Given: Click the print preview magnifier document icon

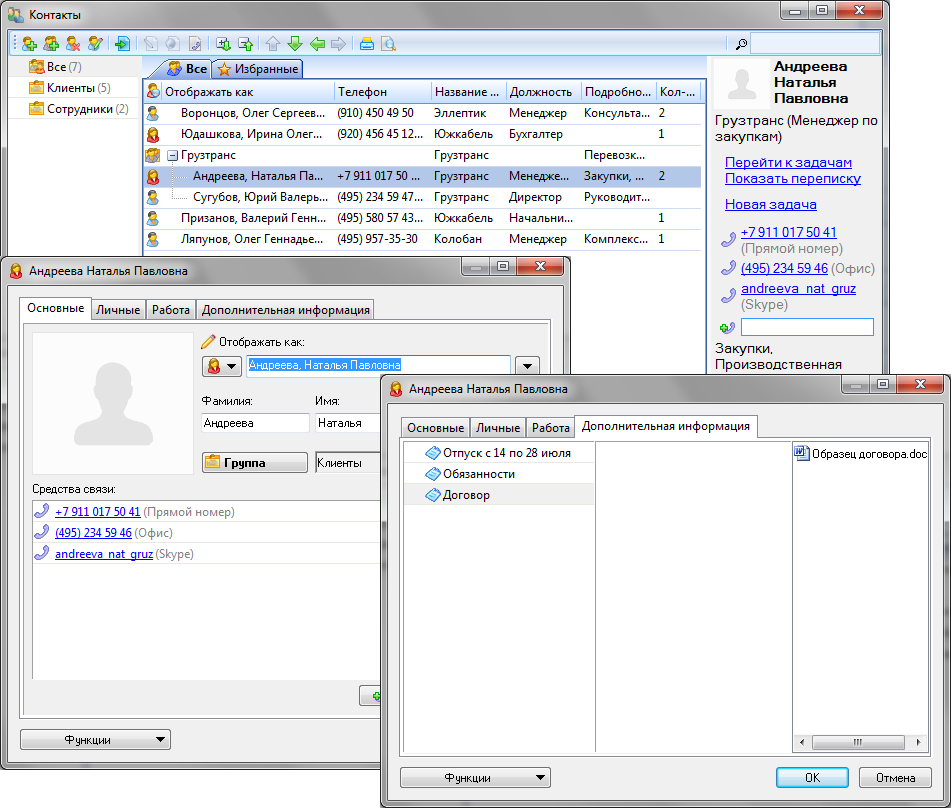Looking at the screenshot, I should (388, 44).
